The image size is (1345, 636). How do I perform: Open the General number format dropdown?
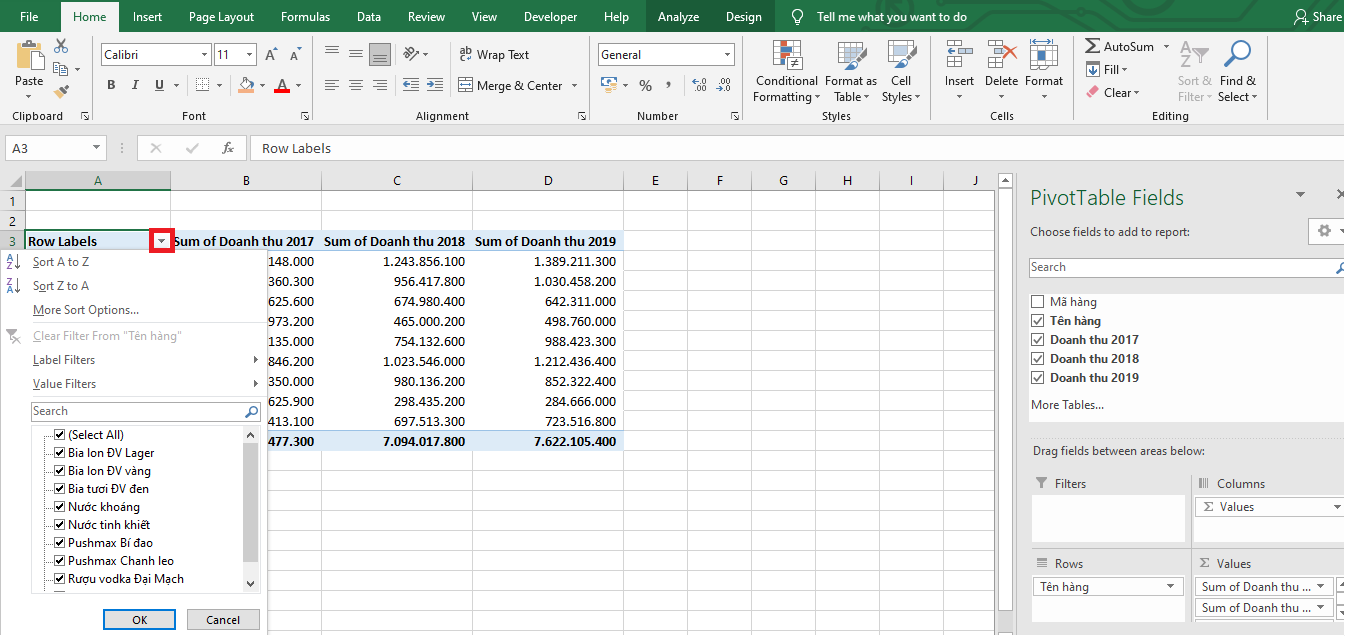pyautogui.click(x=727, y=55)
